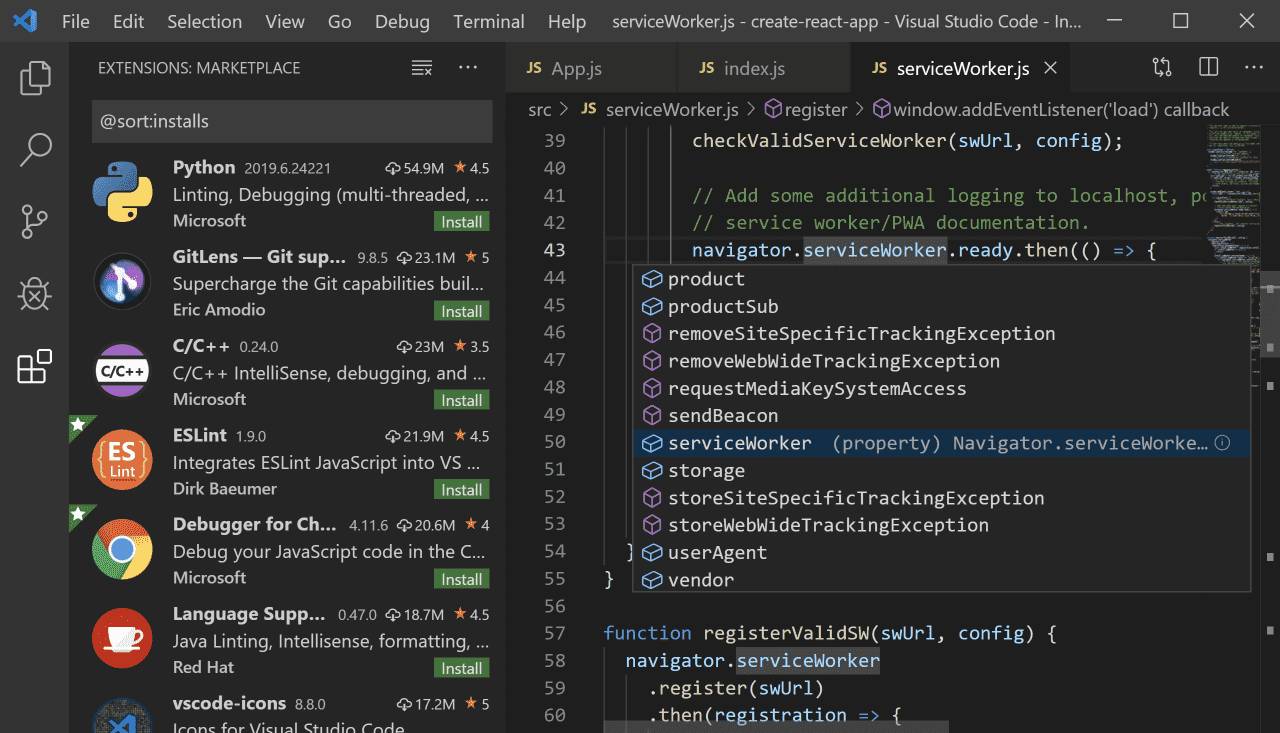Click the vscode-icons extension logo
1280x733 pixels.
click(122, 717)
